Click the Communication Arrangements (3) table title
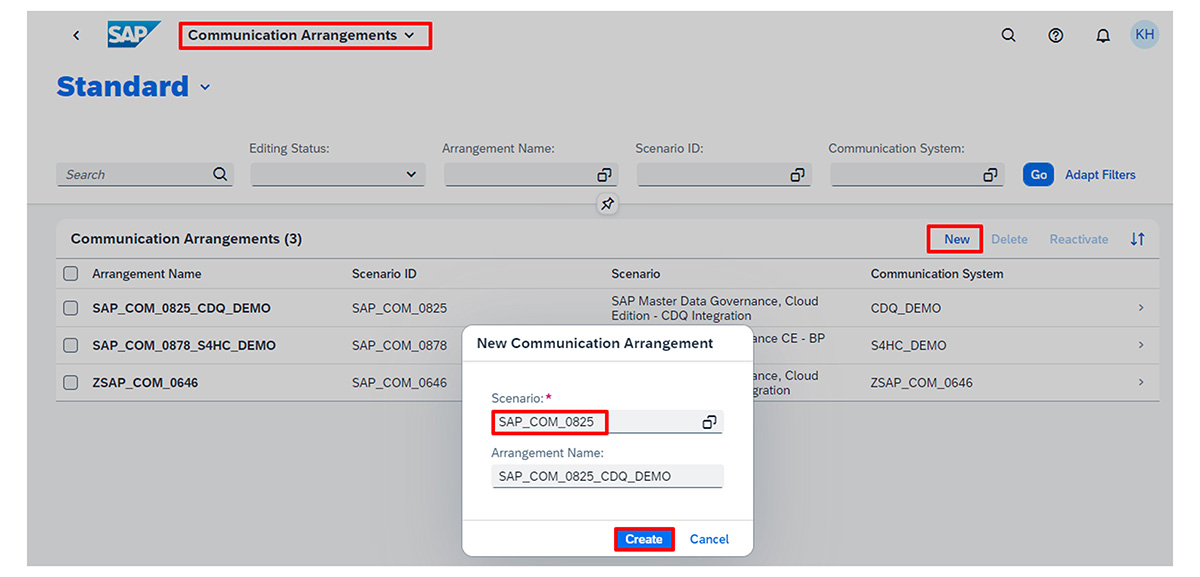This screenshot has height=577, width=1200. (x=186, y=239)
